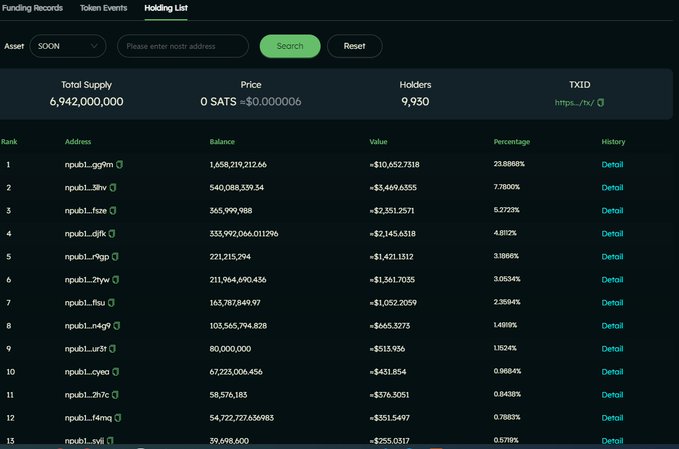Click the Address column header
This screenshot has height=449, width=679.
tap(78, 142)
